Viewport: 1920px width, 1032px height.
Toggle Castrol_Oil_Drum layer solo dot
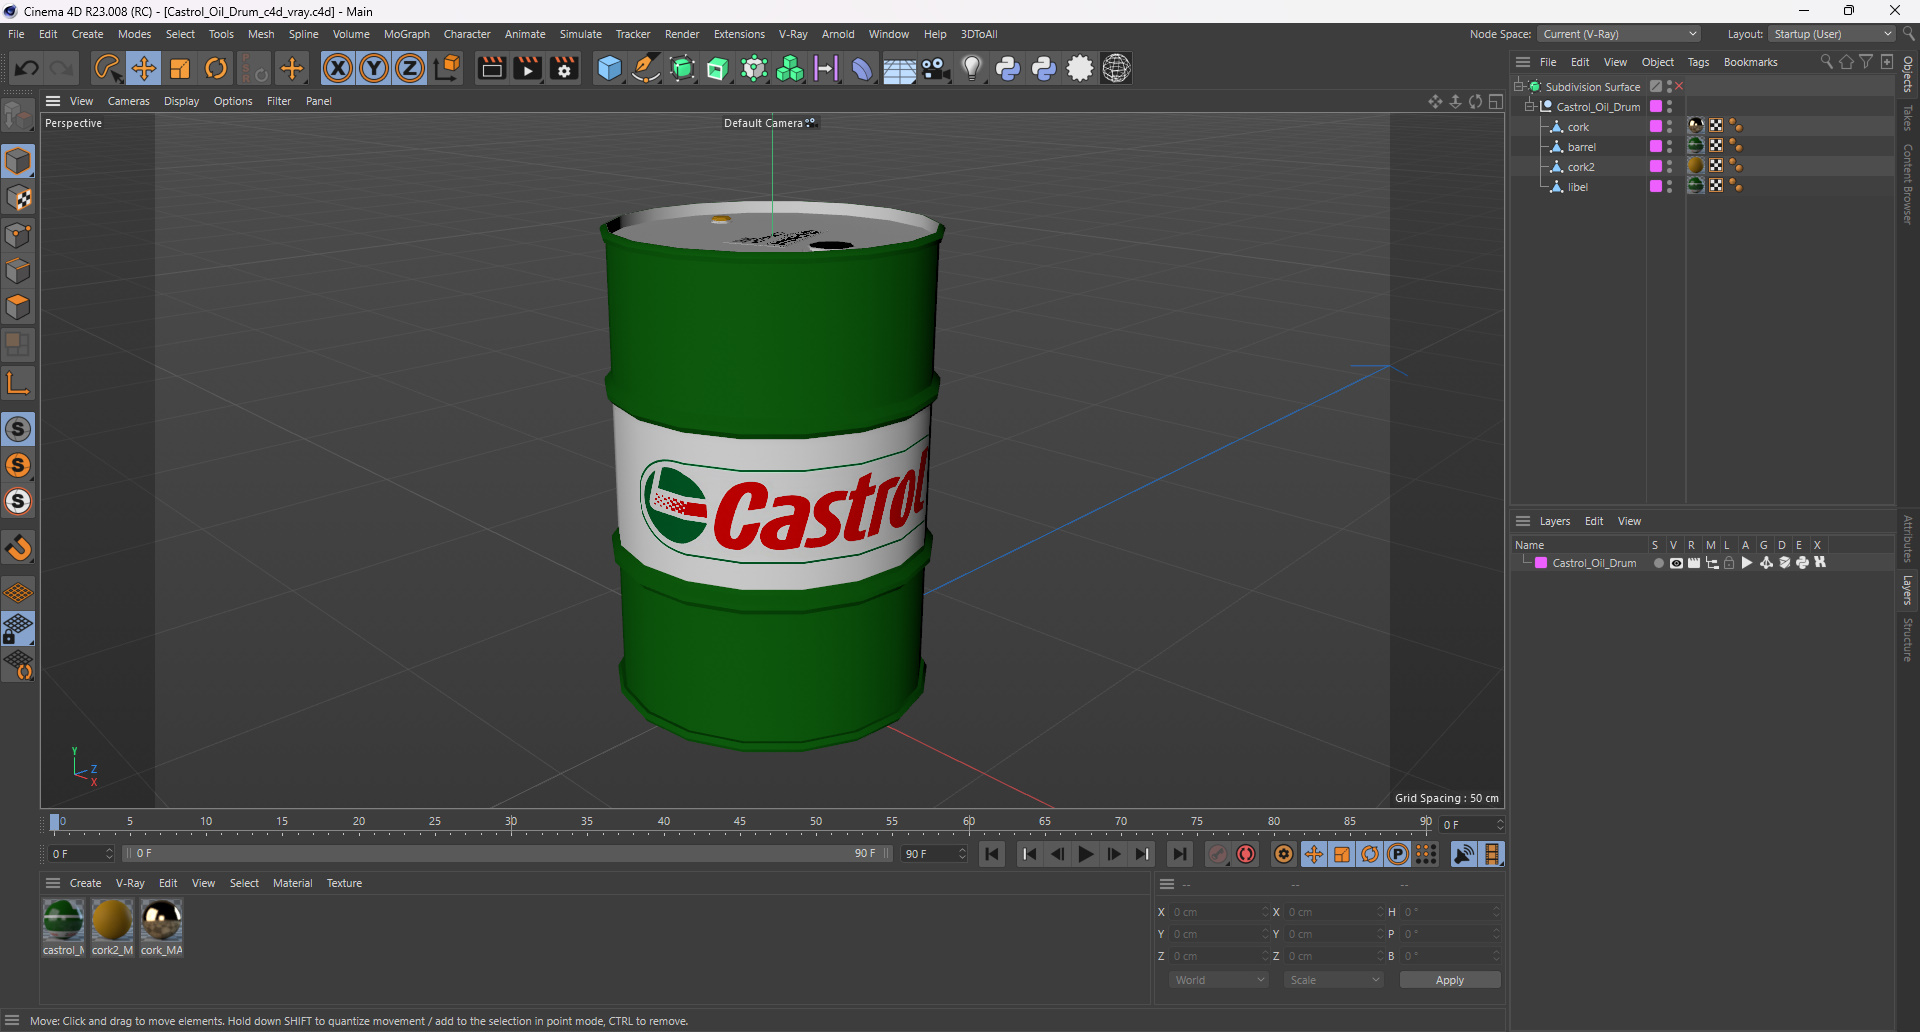pyautogui.click(x=1658, y=563)
